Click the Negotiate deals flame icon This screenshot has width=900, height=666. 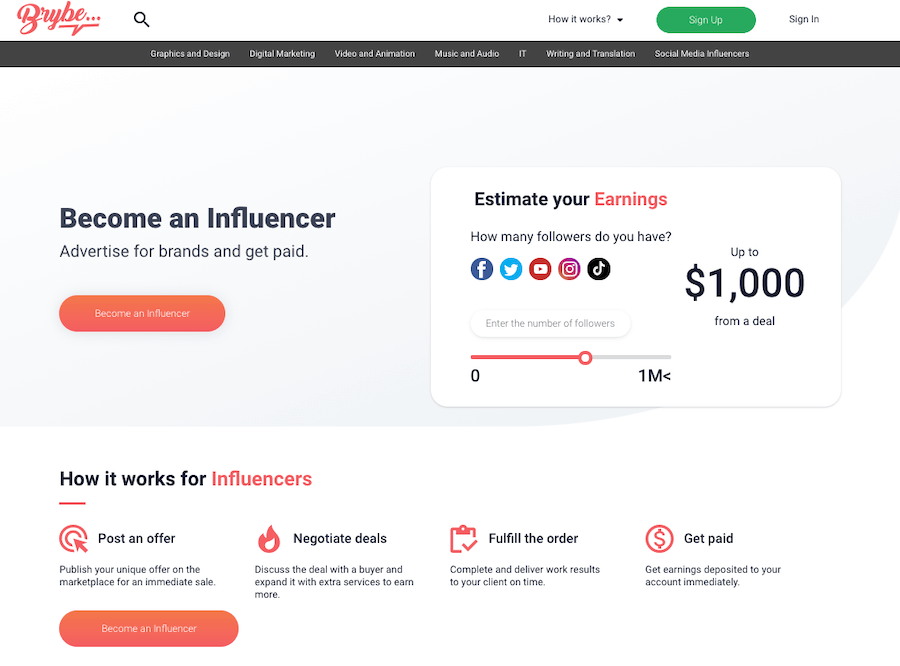[269, 539]
